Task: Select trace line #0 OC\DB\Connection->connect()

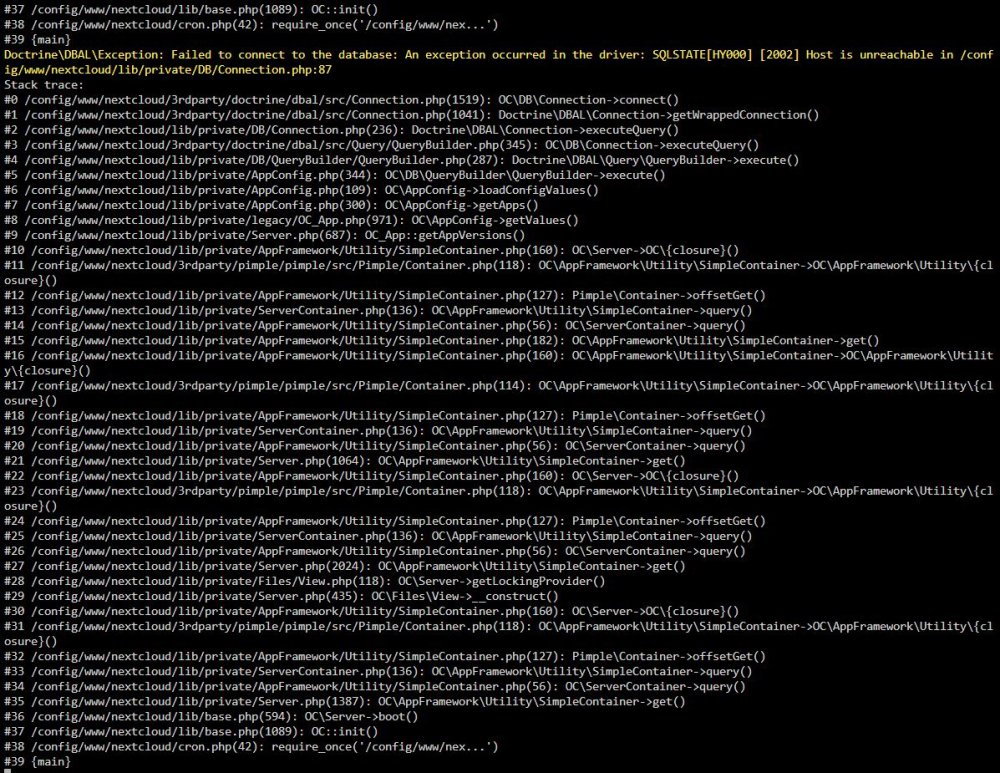Action: [341, 99]
